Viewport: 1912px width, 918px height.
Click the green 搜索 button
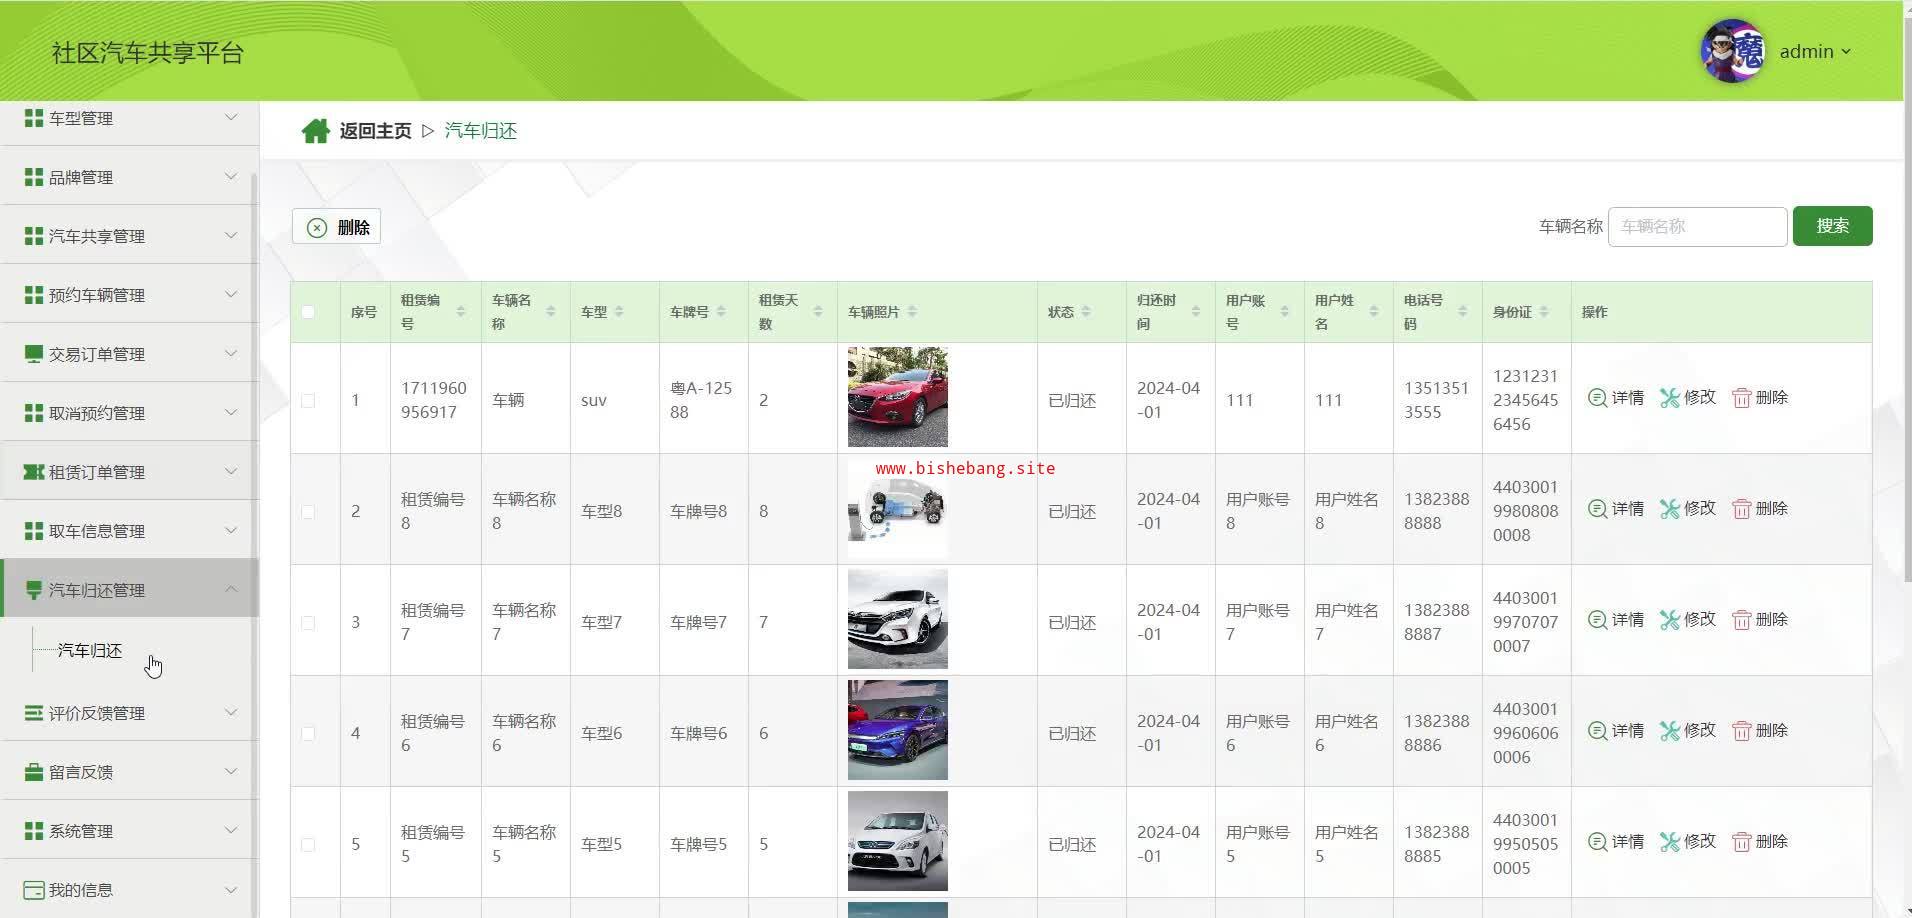click(1832, 226)
